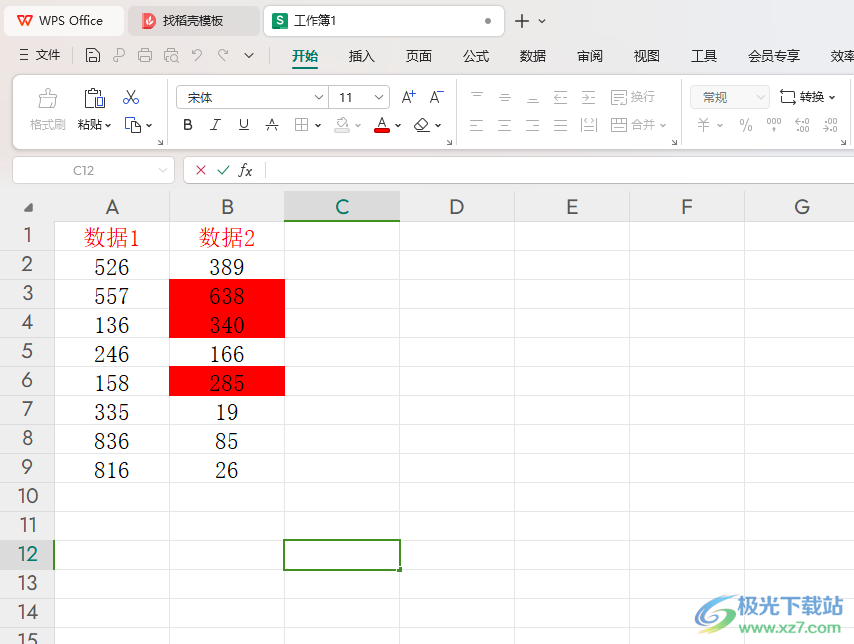The width and height of the screenshot is (854, 644).
Task: Align text left horizontally
Action: tap(477, 125)
